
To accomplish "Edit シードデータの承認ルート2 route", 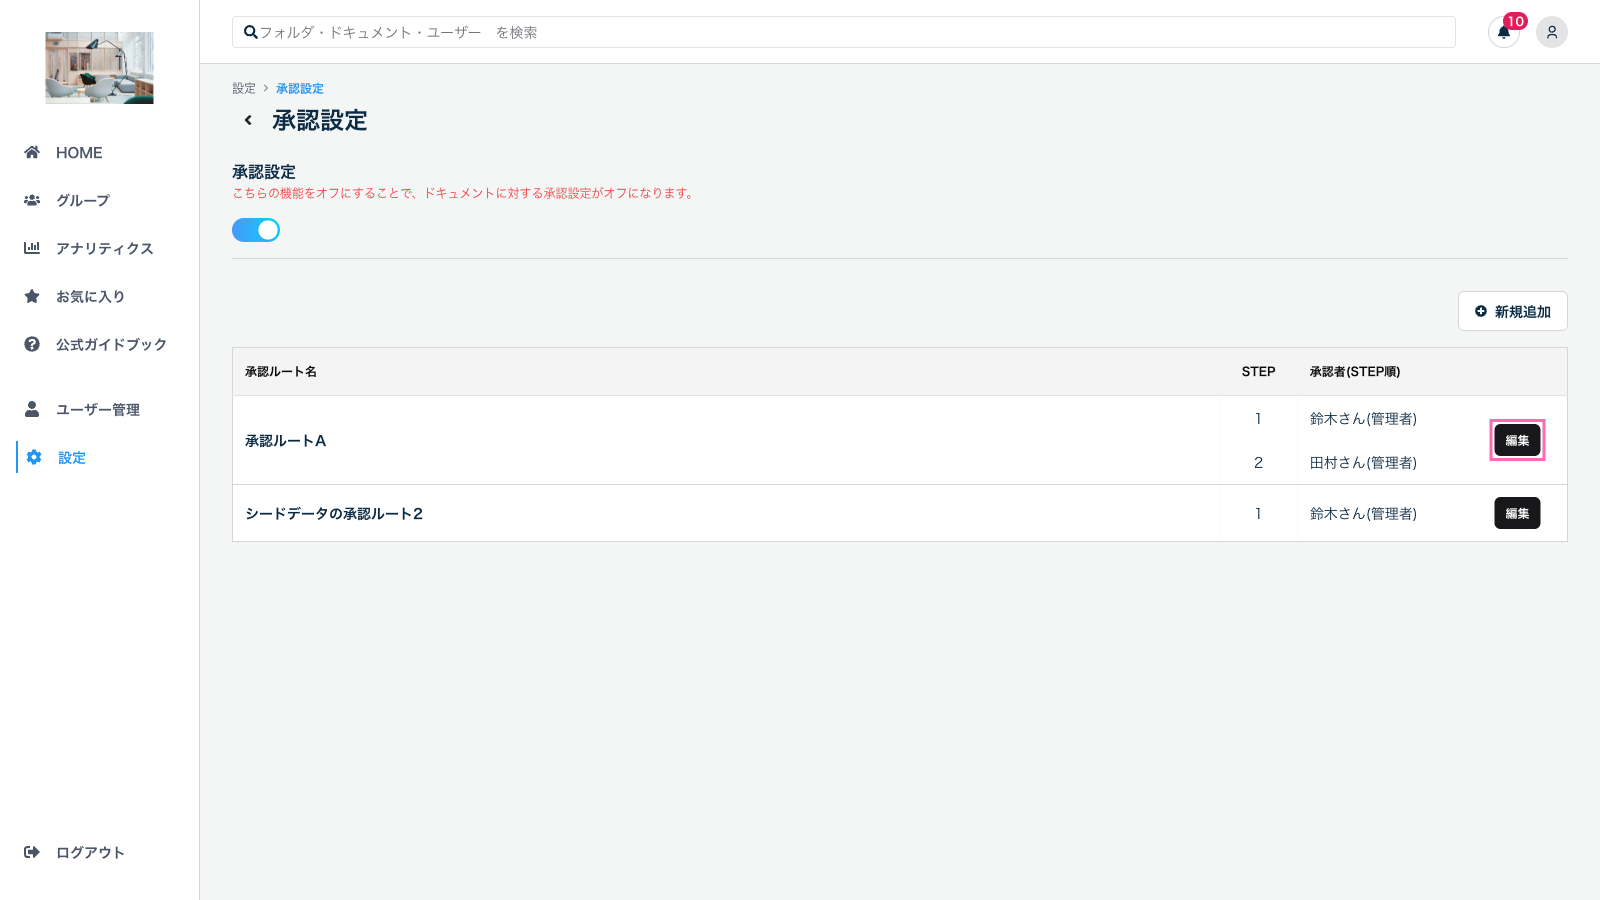I will pyautogui.click(x=1517, y=513).
